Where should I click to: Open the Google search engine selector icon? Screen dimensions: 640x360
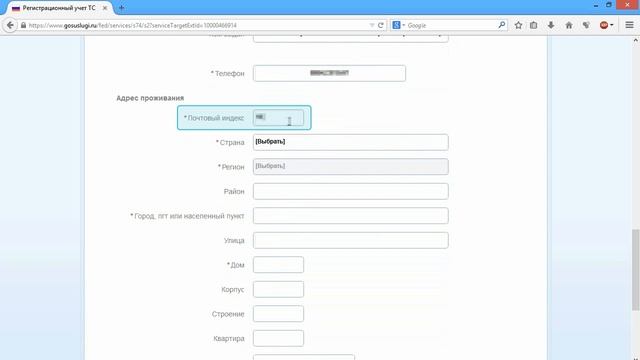tap(396, 25)
